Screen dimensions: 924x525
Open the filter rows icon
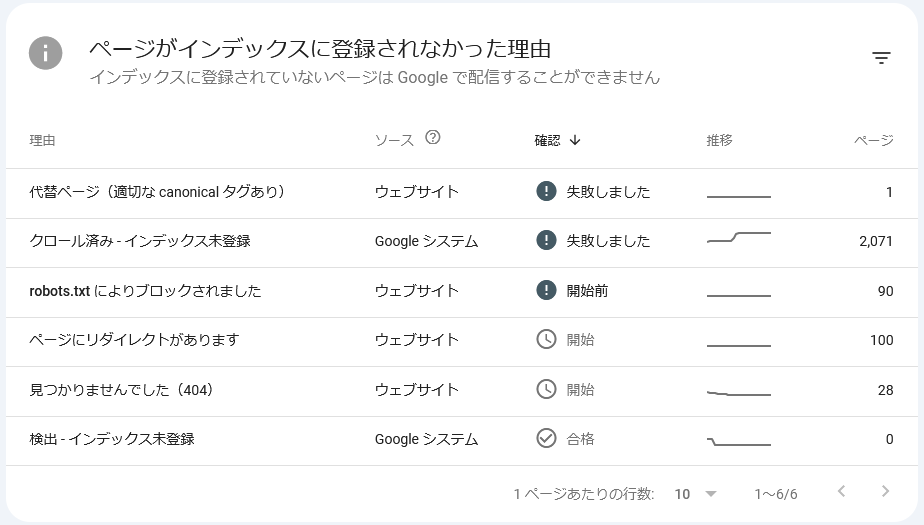881,58
